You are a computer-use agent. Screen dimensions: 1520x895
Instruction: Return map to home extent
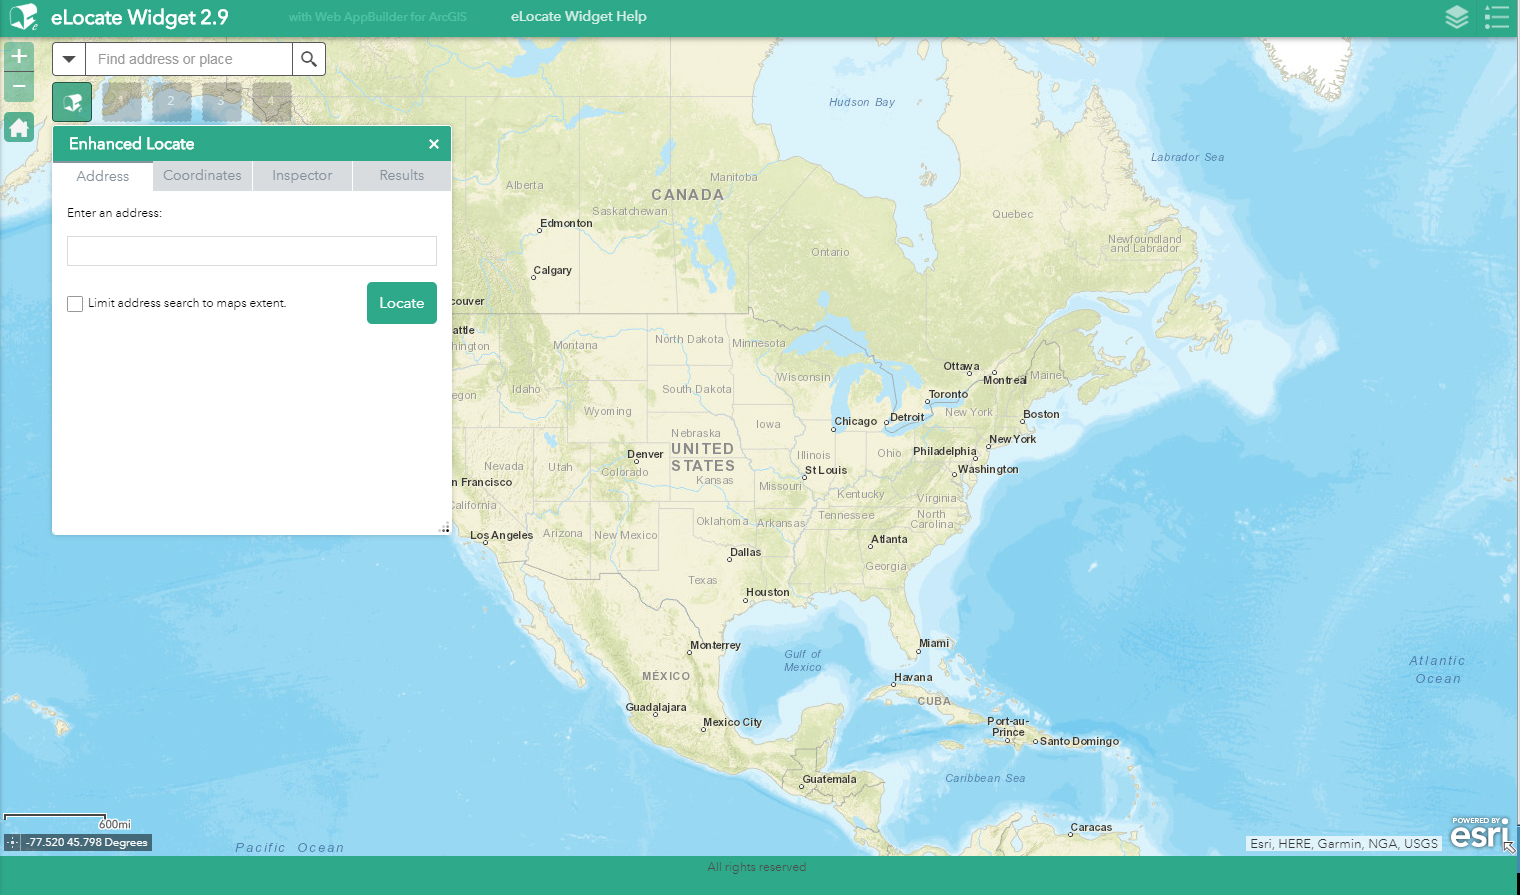(x=19, y=128)
